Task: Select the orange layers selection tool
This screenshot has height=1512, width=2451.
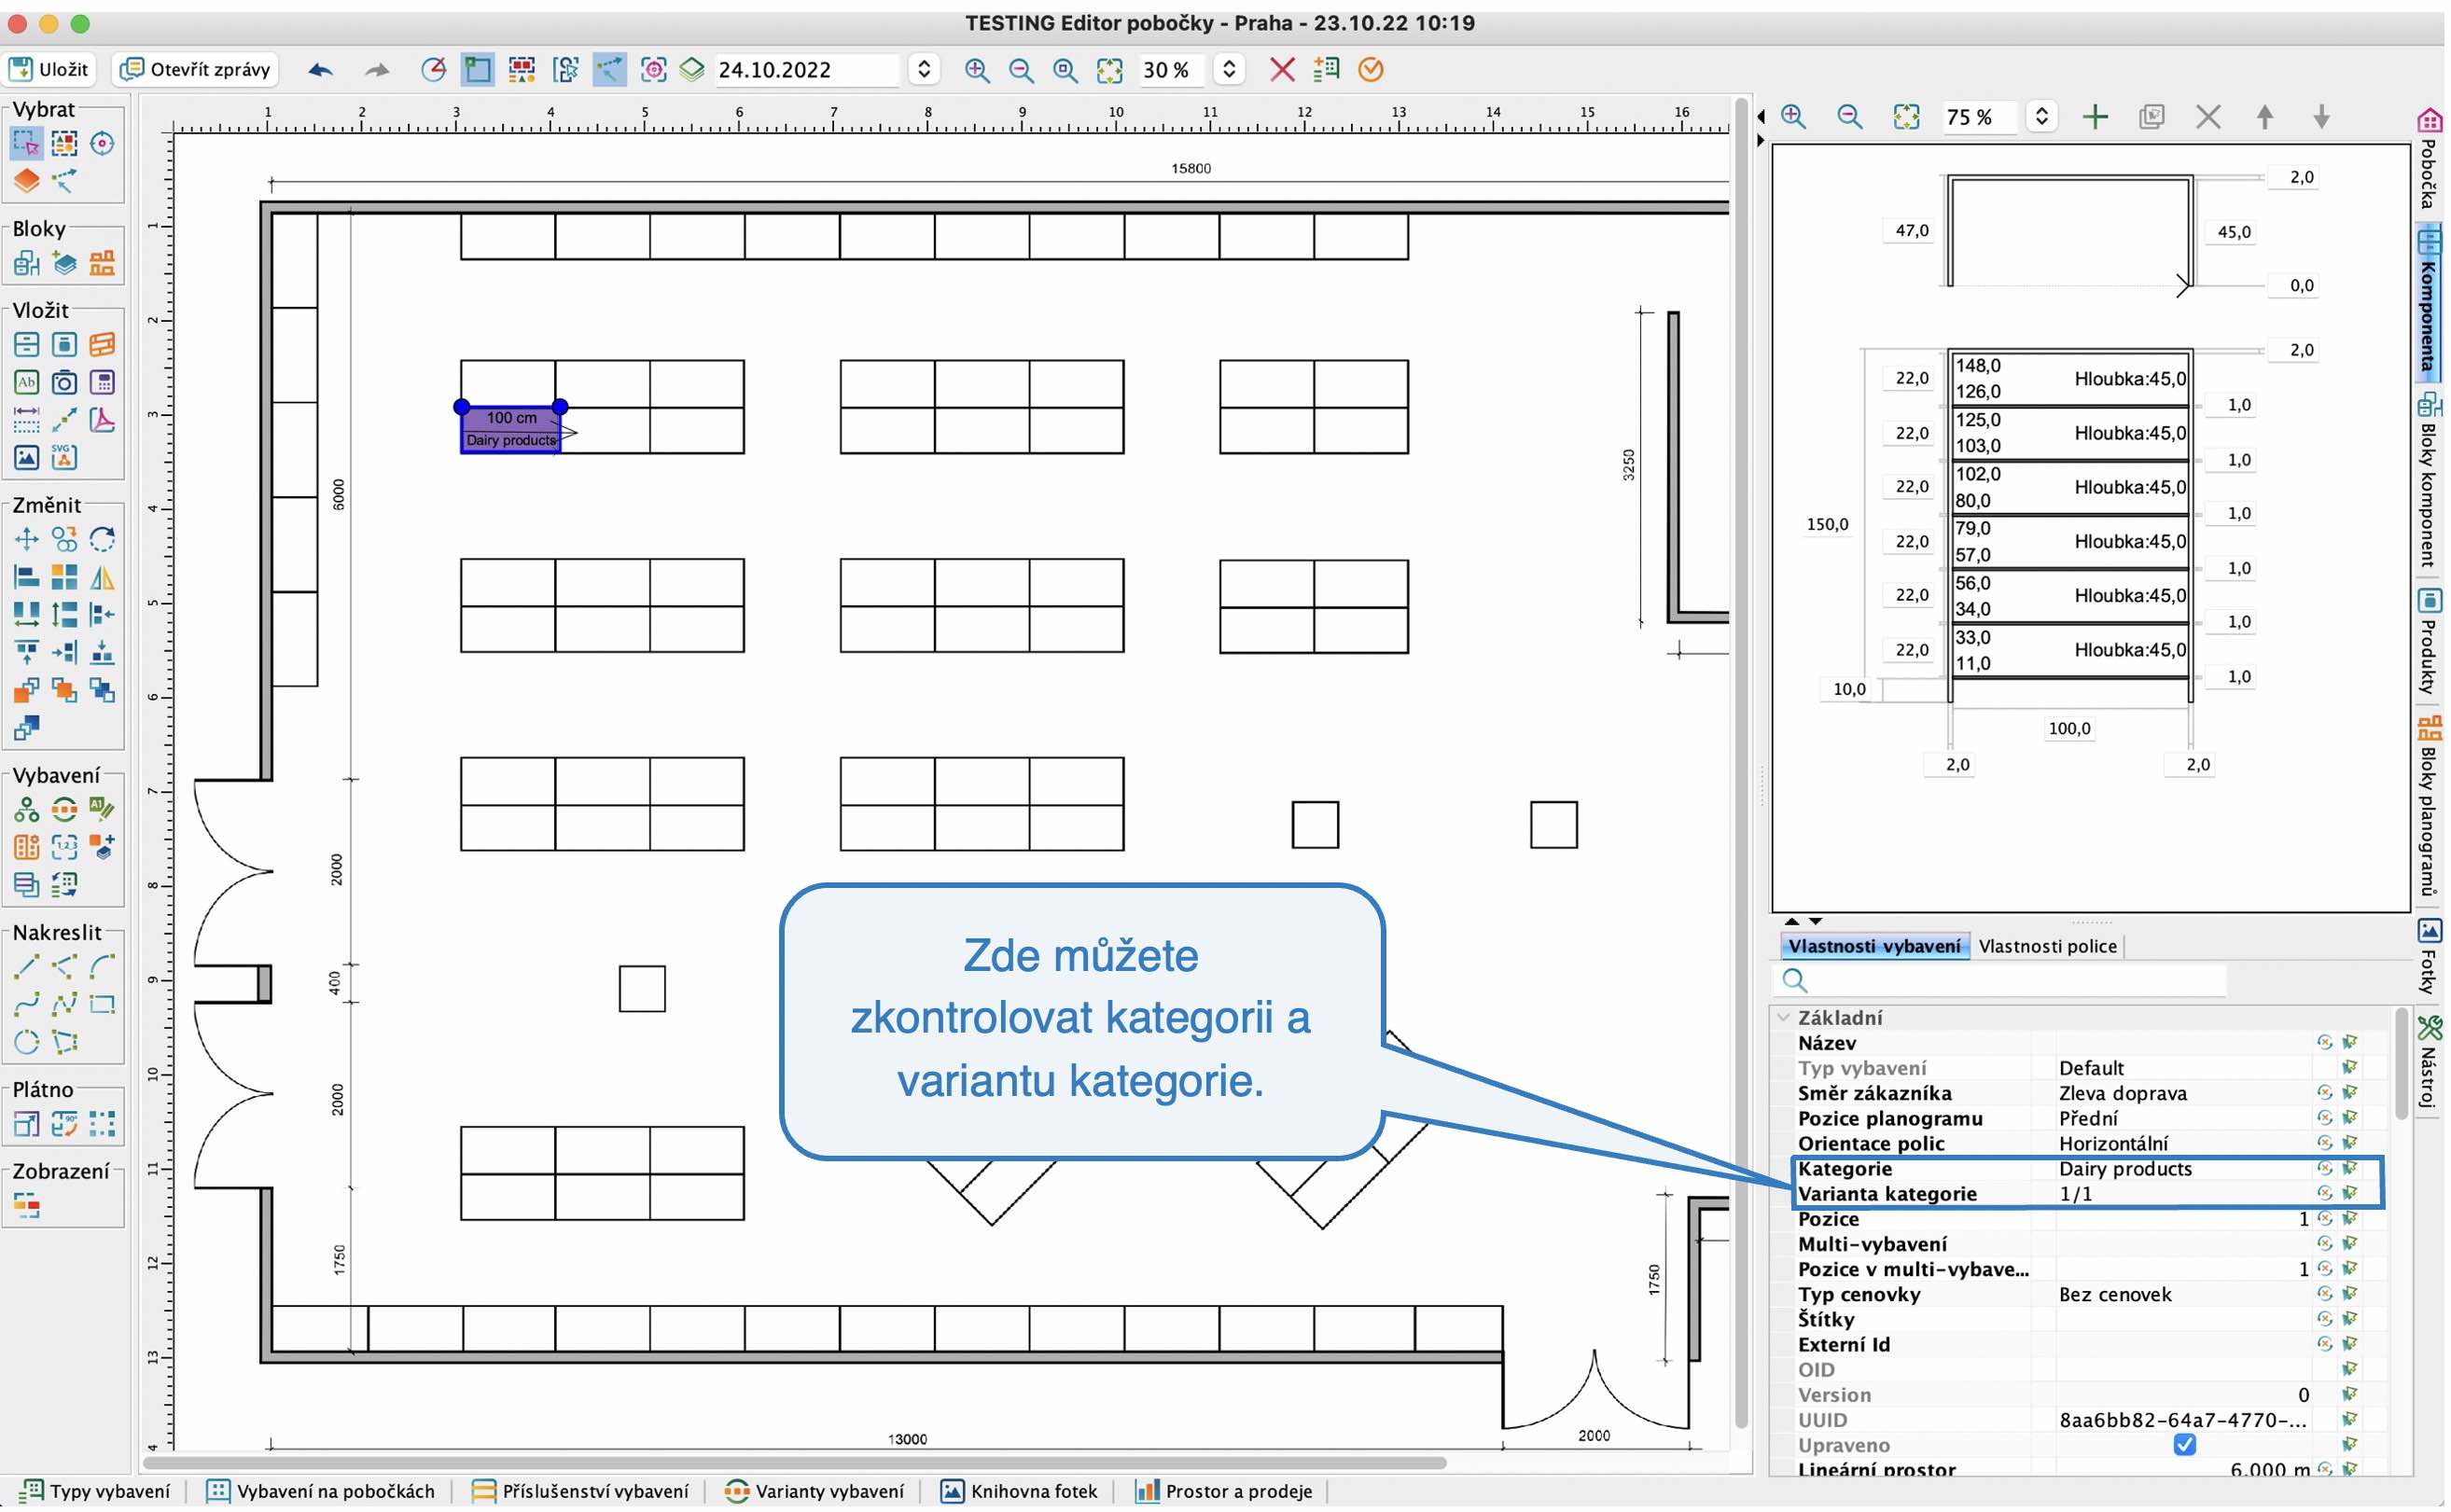Action: [27, 182]
